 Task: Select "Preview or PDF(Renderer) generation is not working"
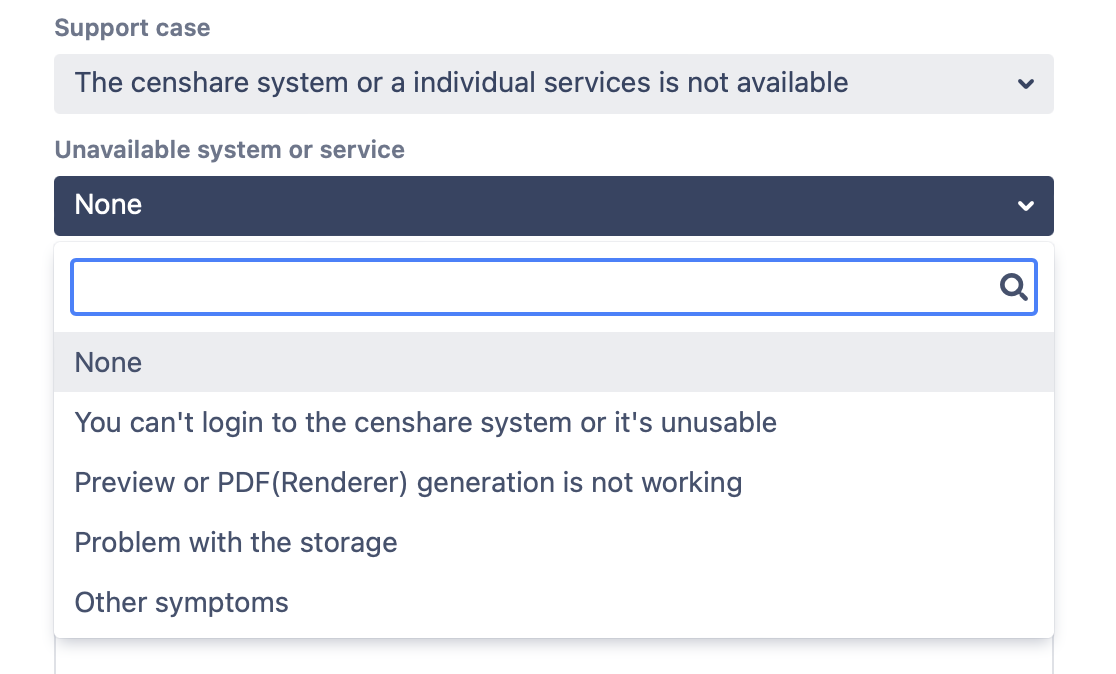coord(408,483)
